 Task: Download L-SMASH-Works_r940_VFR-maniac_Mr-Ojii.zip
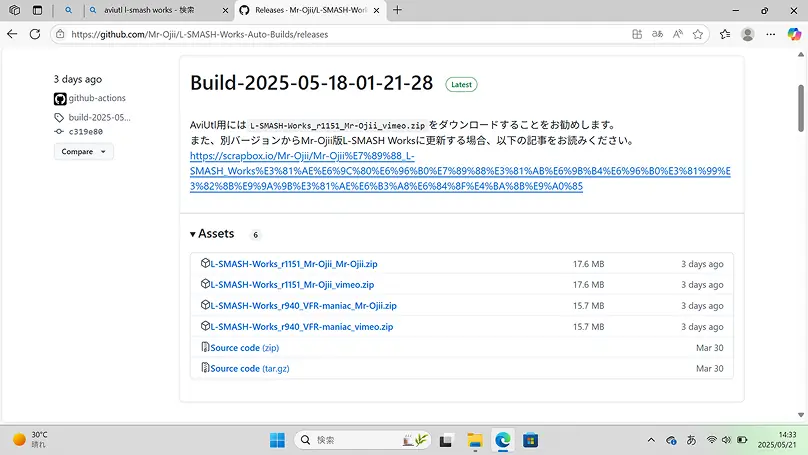pyautogui.click(x=304, y=306)
